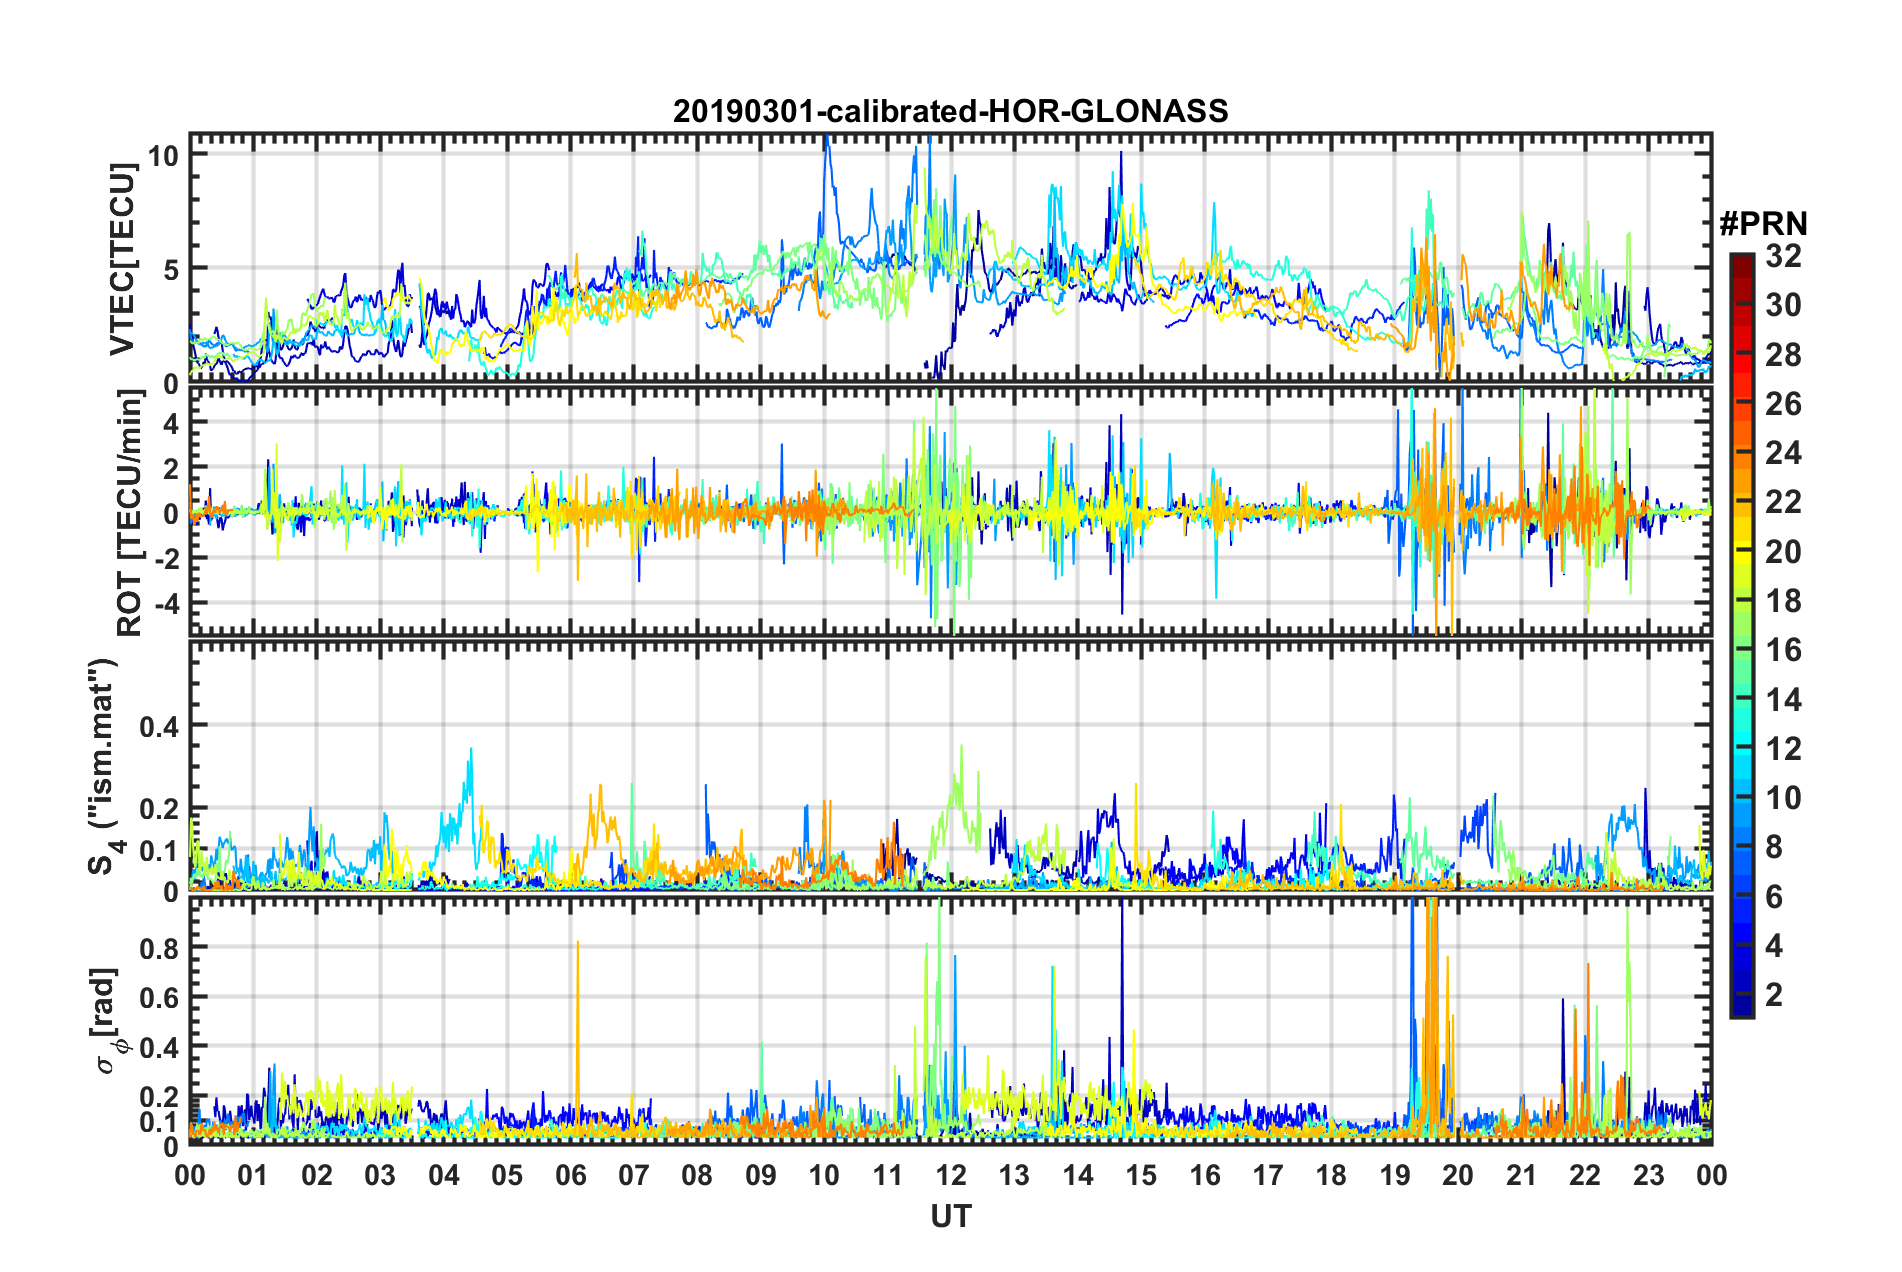The image size is (1902, 1272).
Task: Click the PRN colorbar tick label "8"
Action: click(x=1774, y=847)
